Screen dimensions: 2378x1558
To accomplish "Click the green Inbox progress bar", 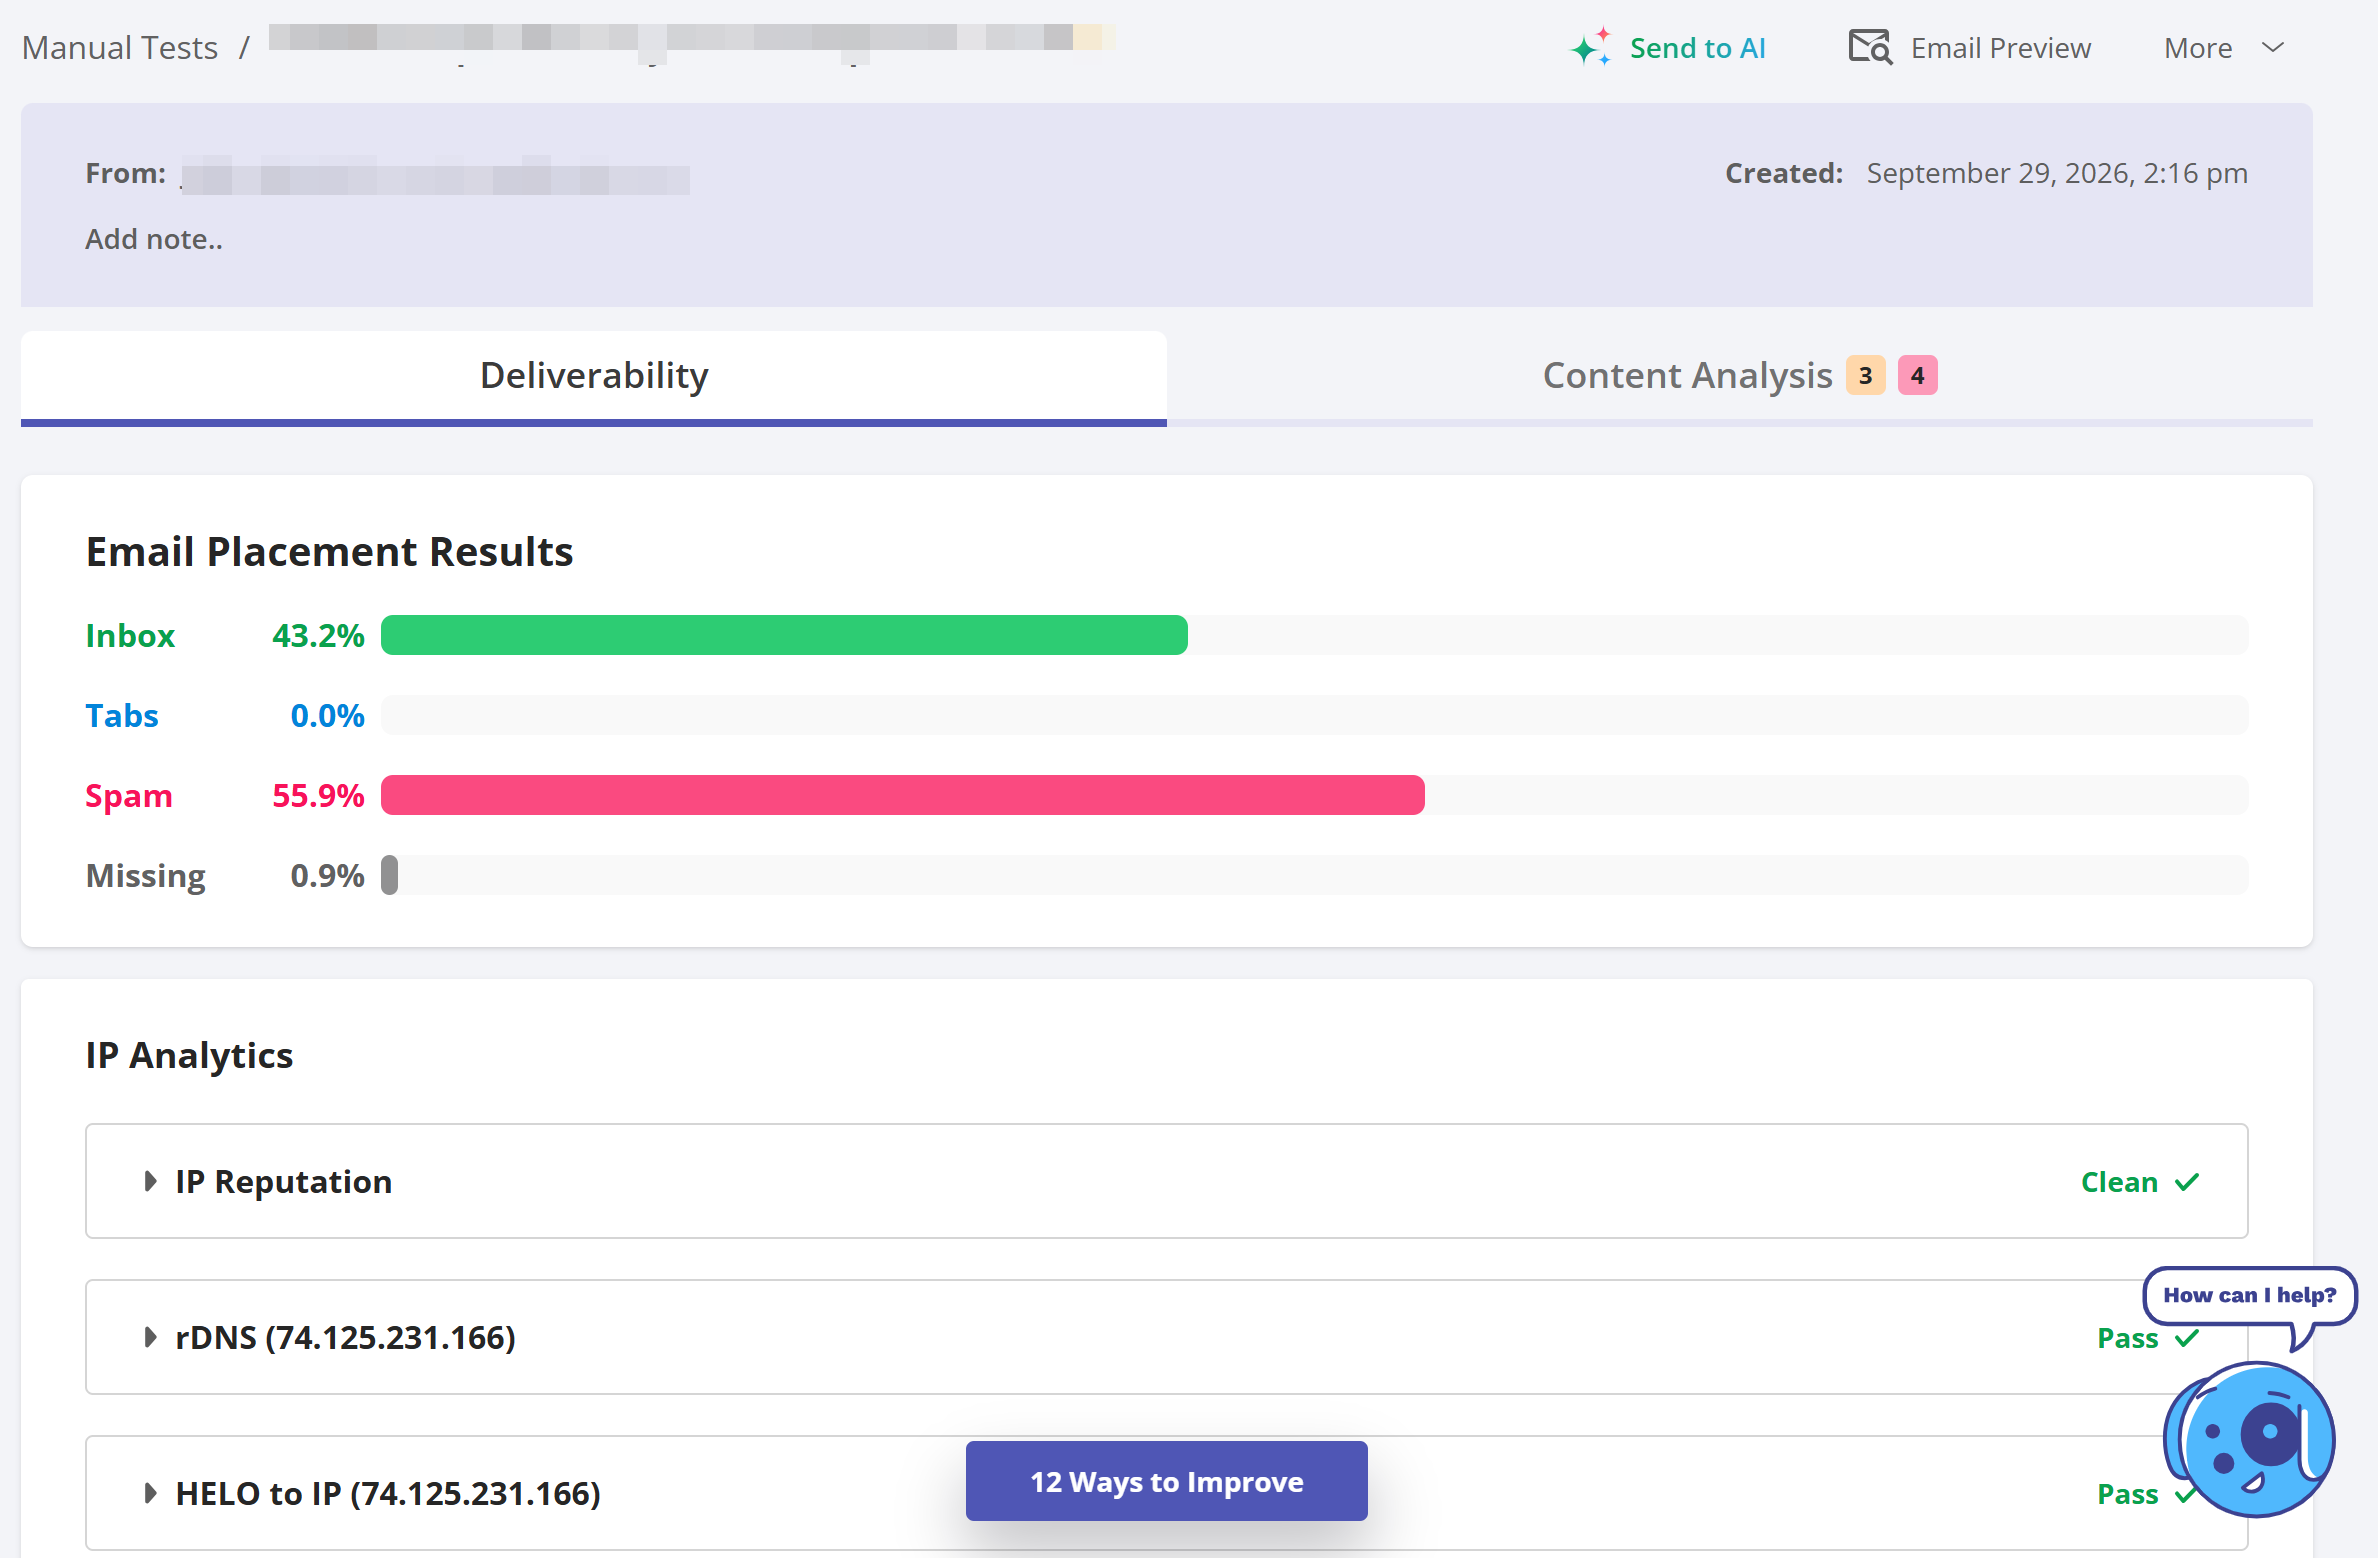I will pyautogui.click(x=784, y=635).
